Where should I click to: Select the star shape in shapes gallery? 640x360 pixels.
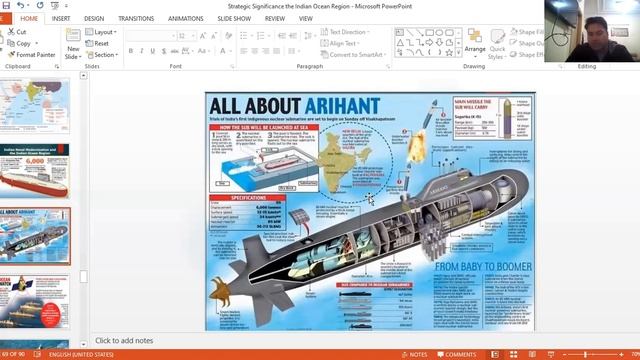[449, 52]
